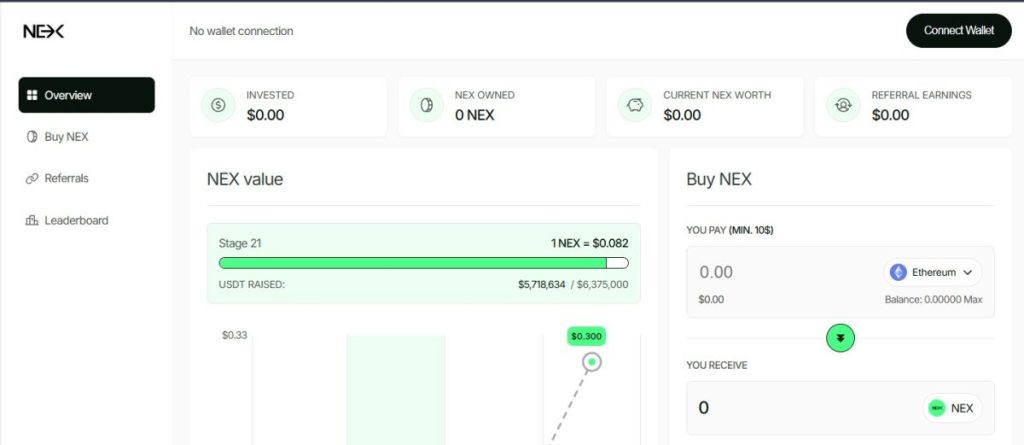This screenshot has width=1024, height=445.
Task: Open the Leaderboard page
Action: pos(67,220)
